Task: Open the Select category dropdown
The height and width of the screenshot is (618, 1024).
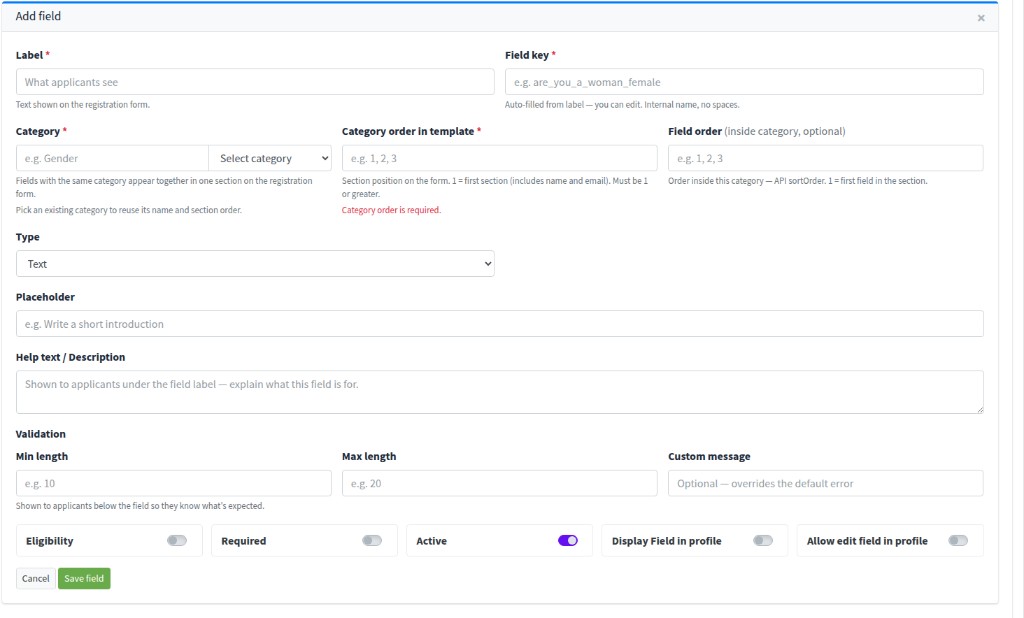Action: pos(270,158)
